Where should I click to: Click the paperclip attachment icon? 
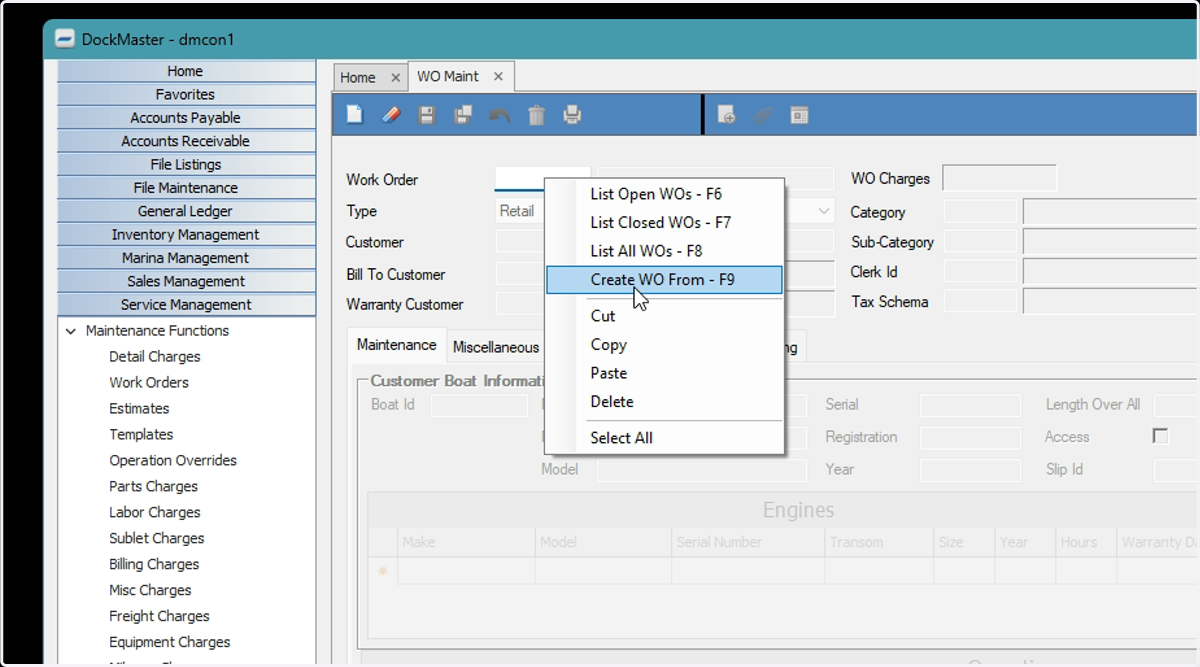click(x=763, y=115)
